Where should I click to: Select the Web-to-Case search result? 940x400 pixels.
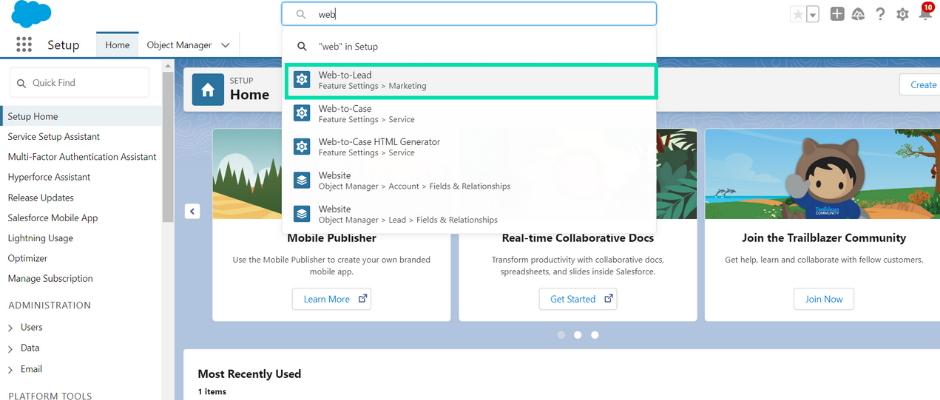[469, 114]
